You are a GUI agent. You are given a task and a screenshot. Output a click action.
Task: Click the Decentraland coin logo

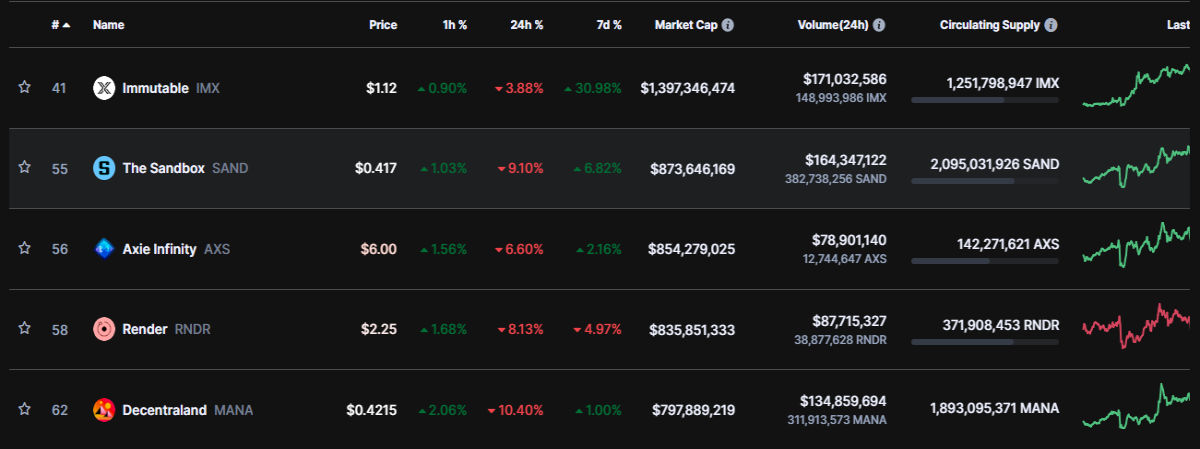pyautogui.click(x=104, y=410)
